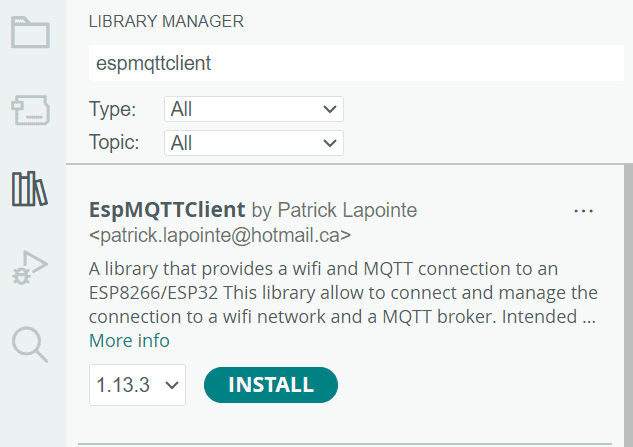The image size is (633, 447).
Task: Expand the Topic filter dropdown
Action: click(254, 143)
